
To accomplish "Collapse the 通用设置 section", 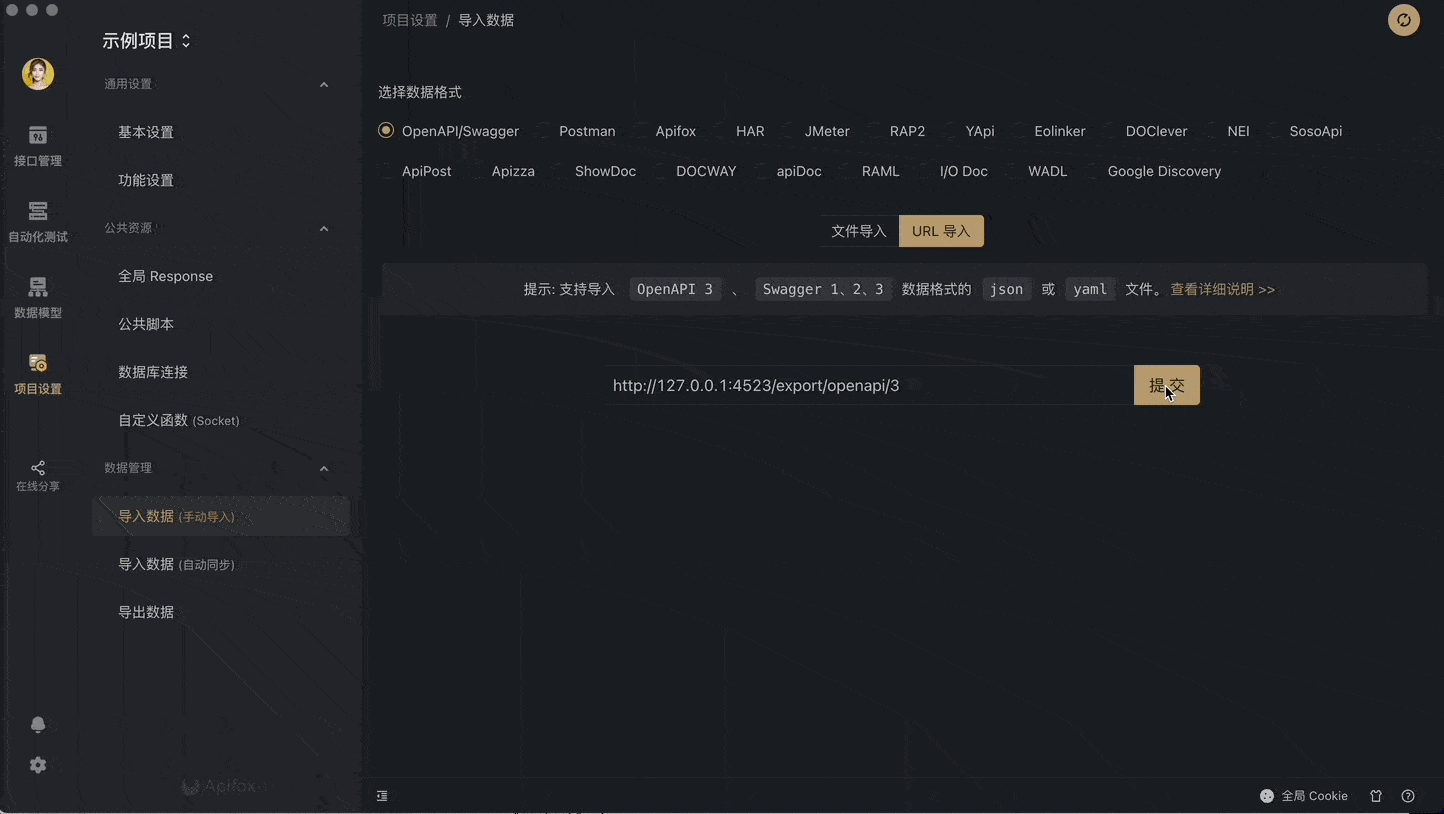I will point(323,84).
